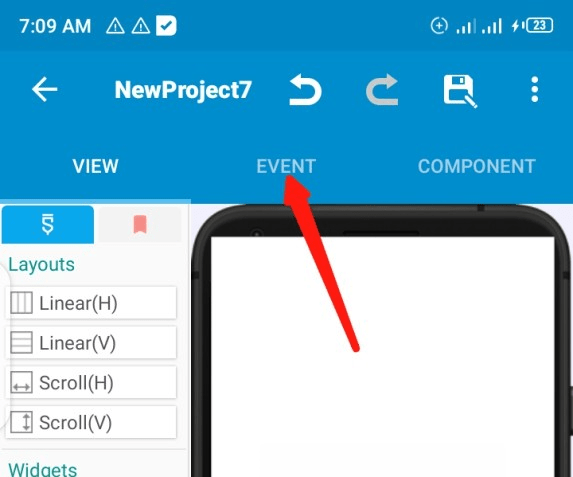Switch to the COMPONENT tab
This screenshot has height=477, width=573.
477,166
